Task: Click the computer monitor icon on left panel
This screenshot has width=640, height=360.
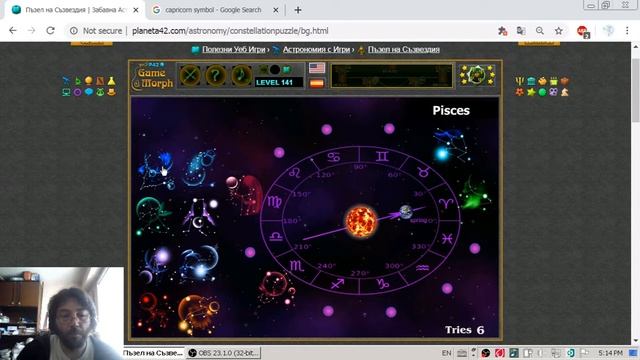Action: (x=66, y=92)
